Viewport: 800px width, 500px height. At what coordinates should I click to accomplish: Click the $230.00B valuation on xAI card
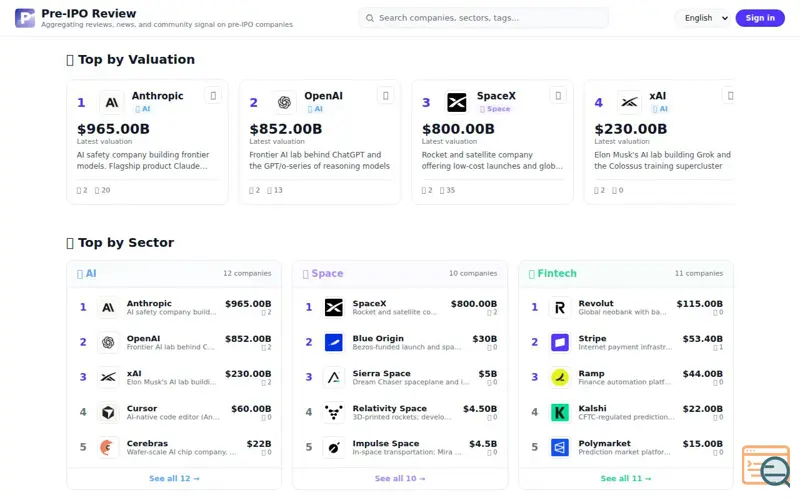[631, 129]
